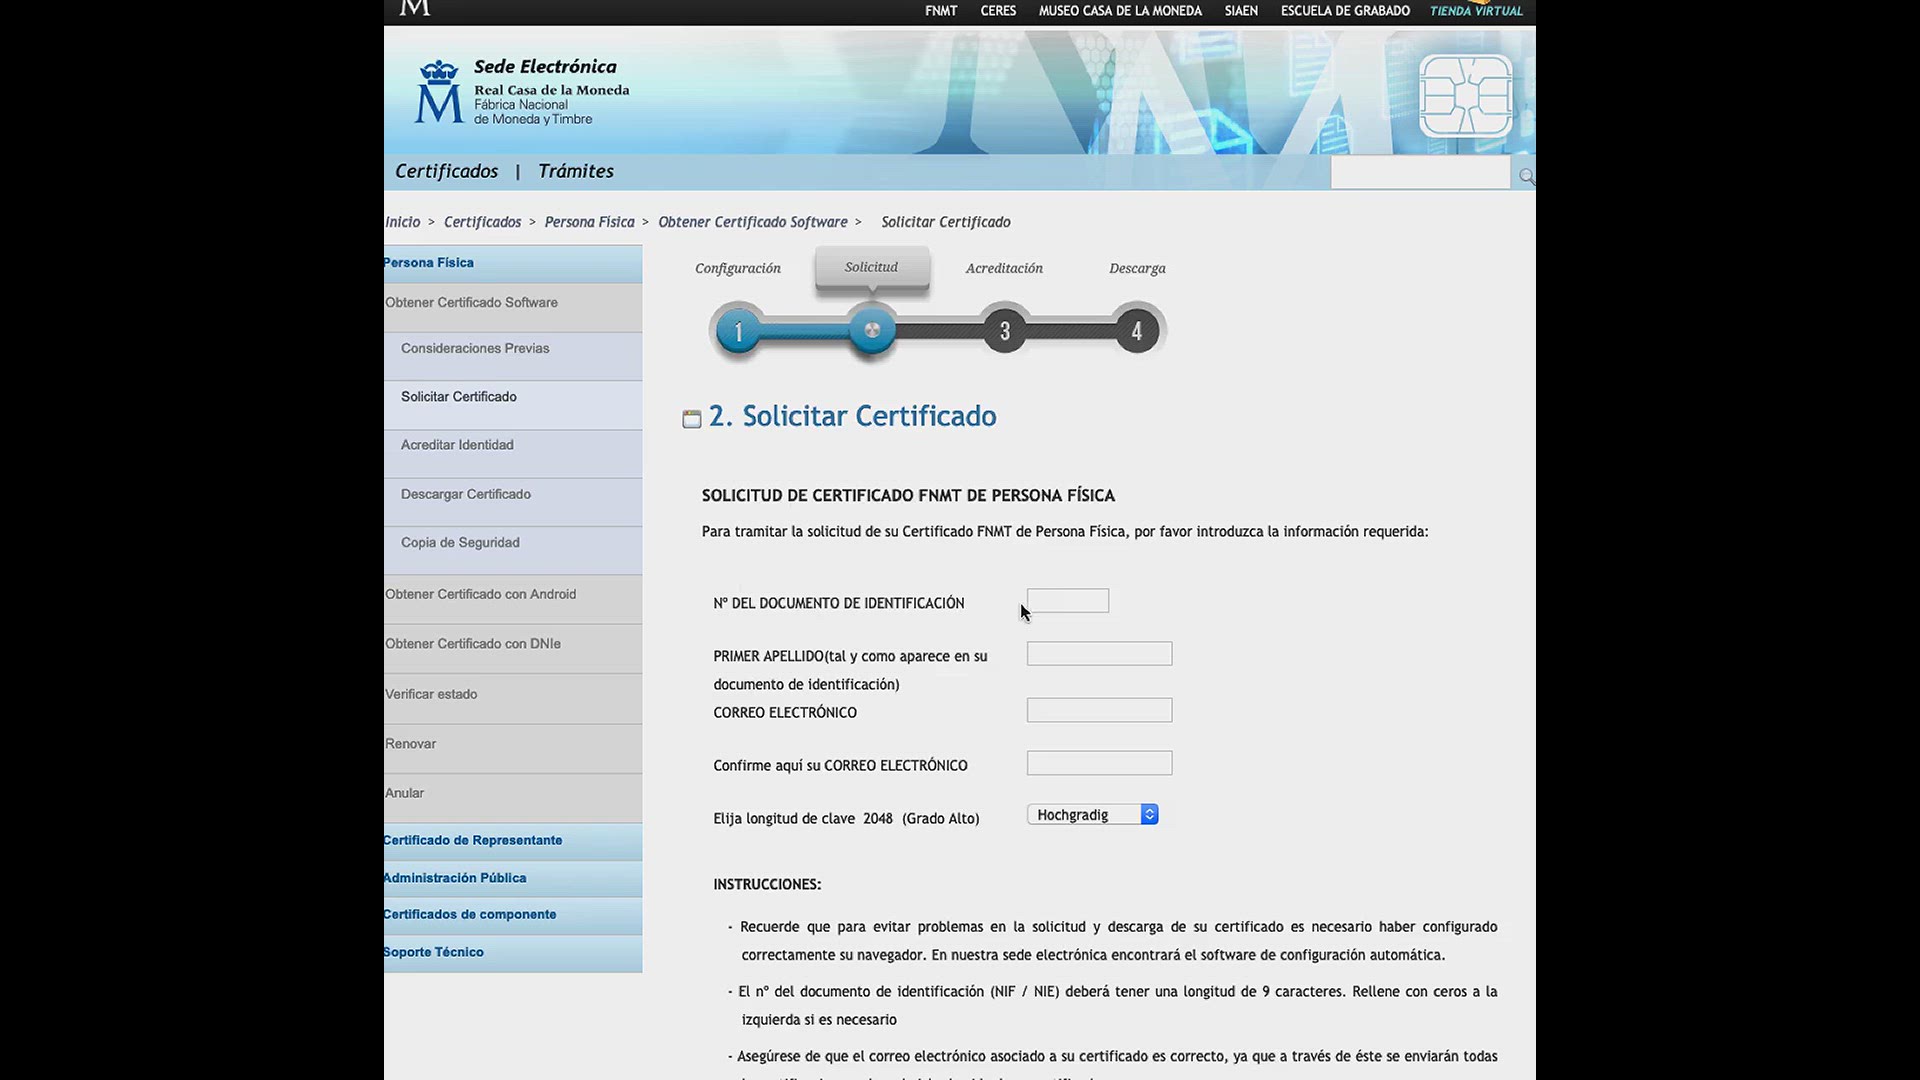Click the confirm email input field
Screen dimensions: 1920x1080
(x=1099, y=763)
